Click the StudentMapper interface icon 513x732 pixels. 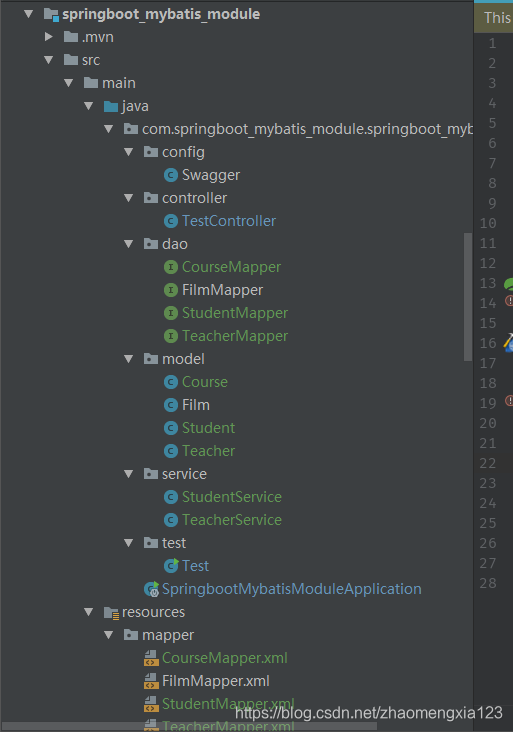(171, 313)
